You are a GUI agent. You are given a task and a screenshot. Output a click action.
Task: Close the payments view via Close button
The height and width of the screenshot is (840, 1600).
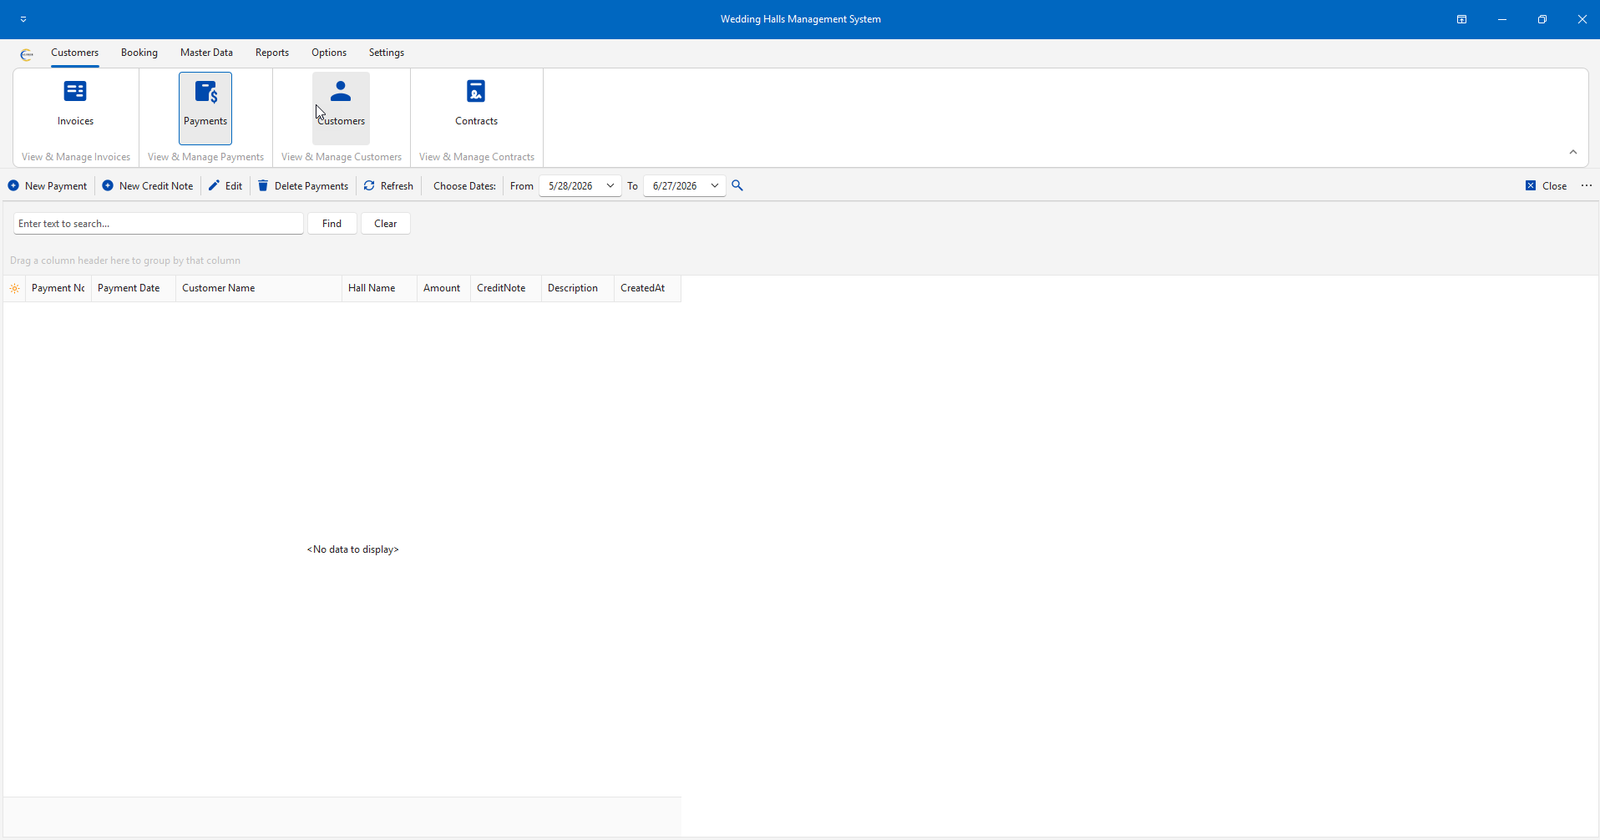tap(1546, 186)
